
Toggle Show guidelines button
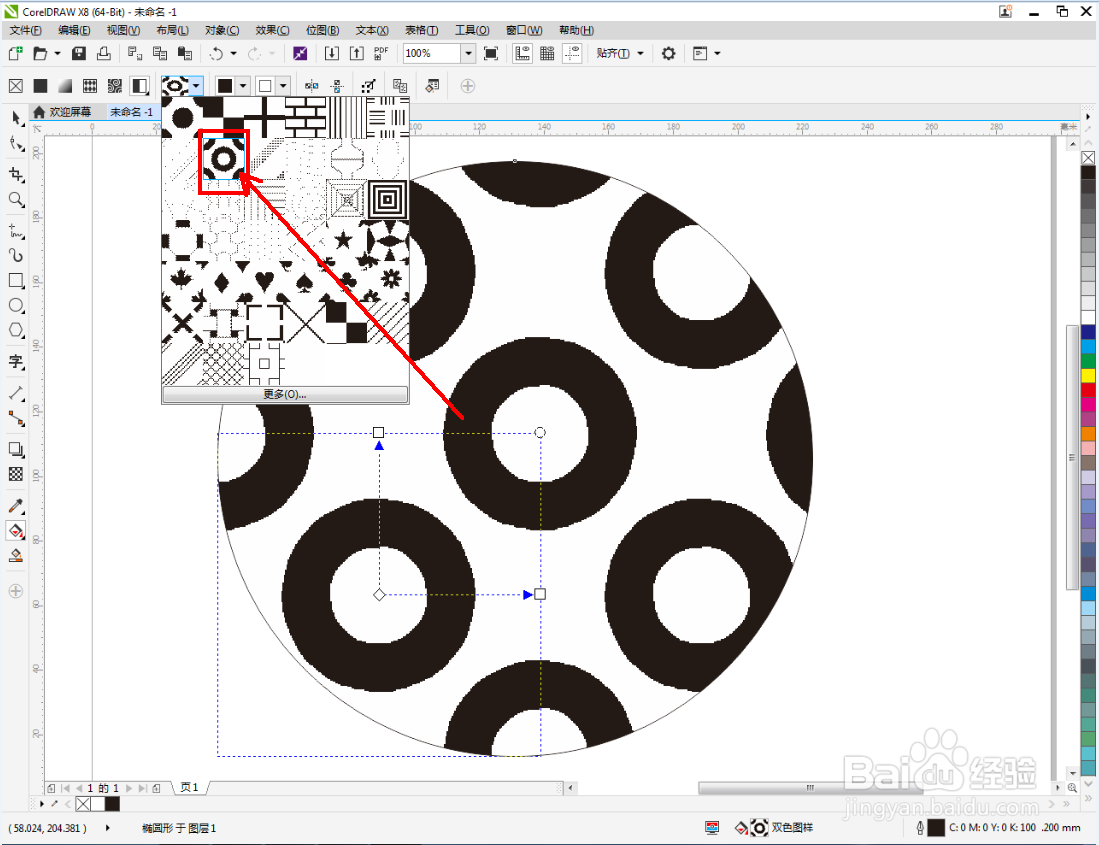573,53
